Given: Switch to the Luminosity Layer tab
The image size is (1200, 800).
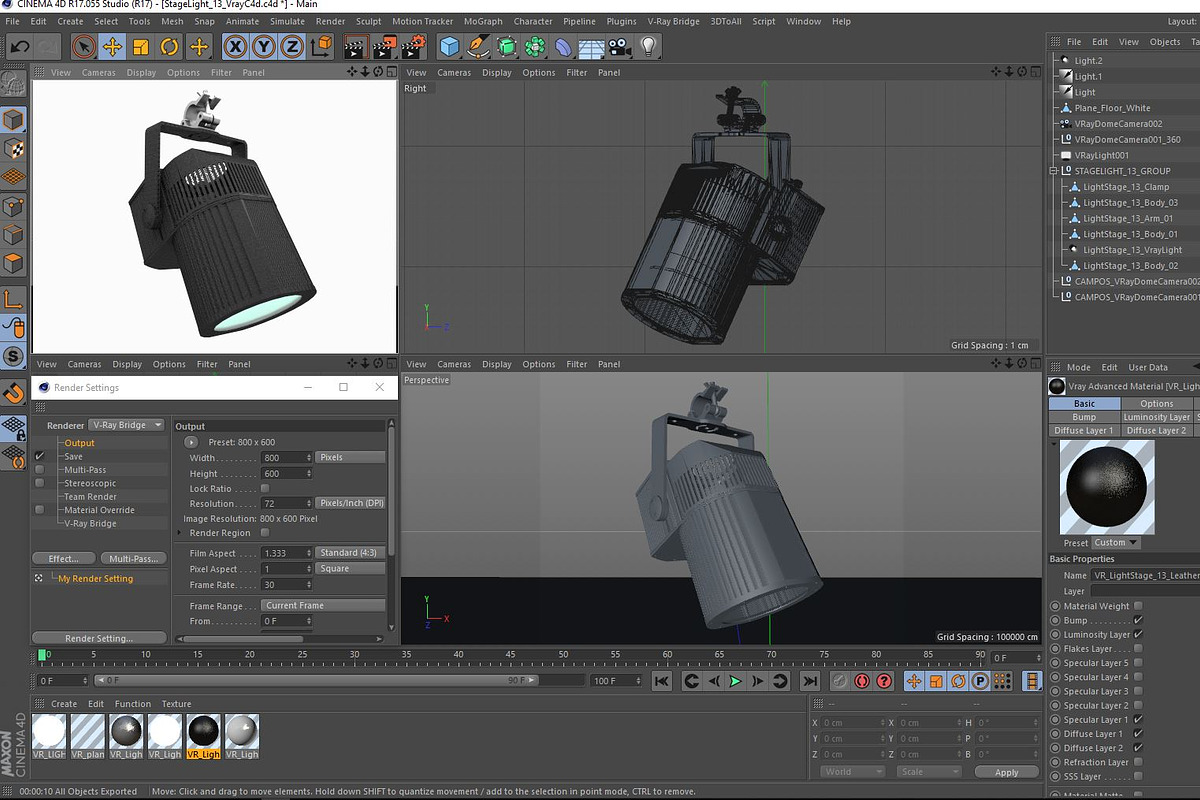Looking at the screenshot, I should (1156, 417).
